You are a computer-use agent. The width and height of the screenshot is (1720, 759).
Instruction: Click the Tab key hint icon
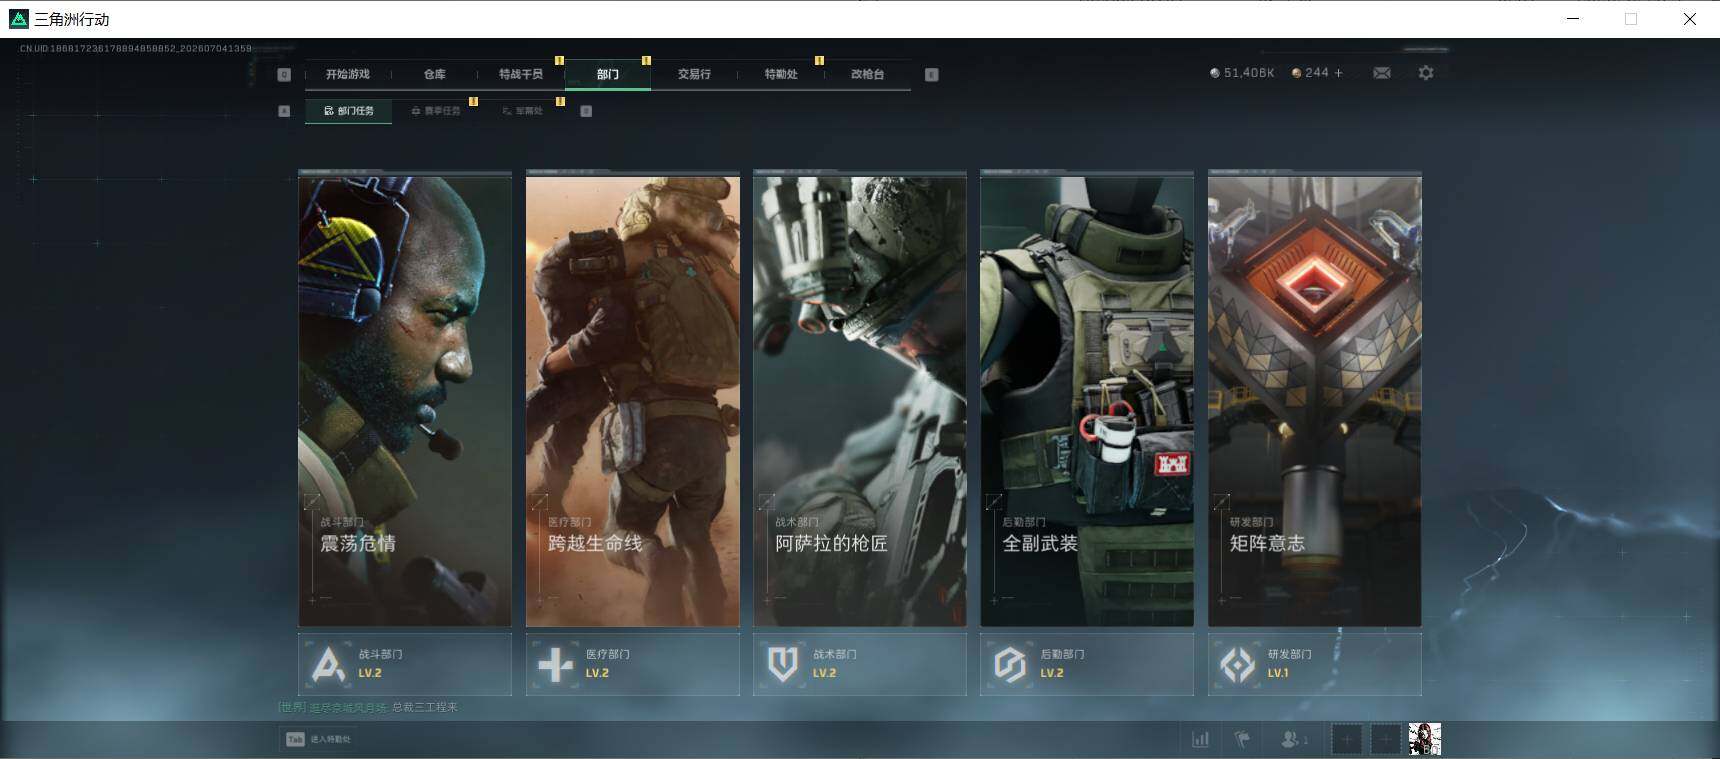[295, 739]
